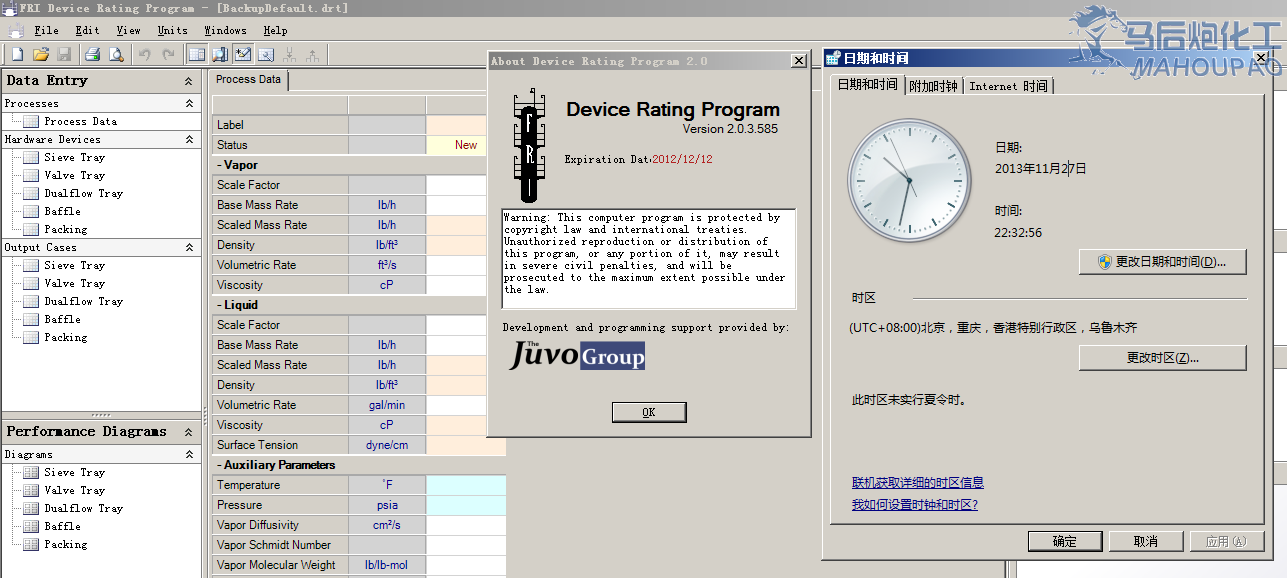Click the 更改时区(Z)... button
Image resolution: width=1287 pixels, height=578 pixels.
pos(1163,358)
